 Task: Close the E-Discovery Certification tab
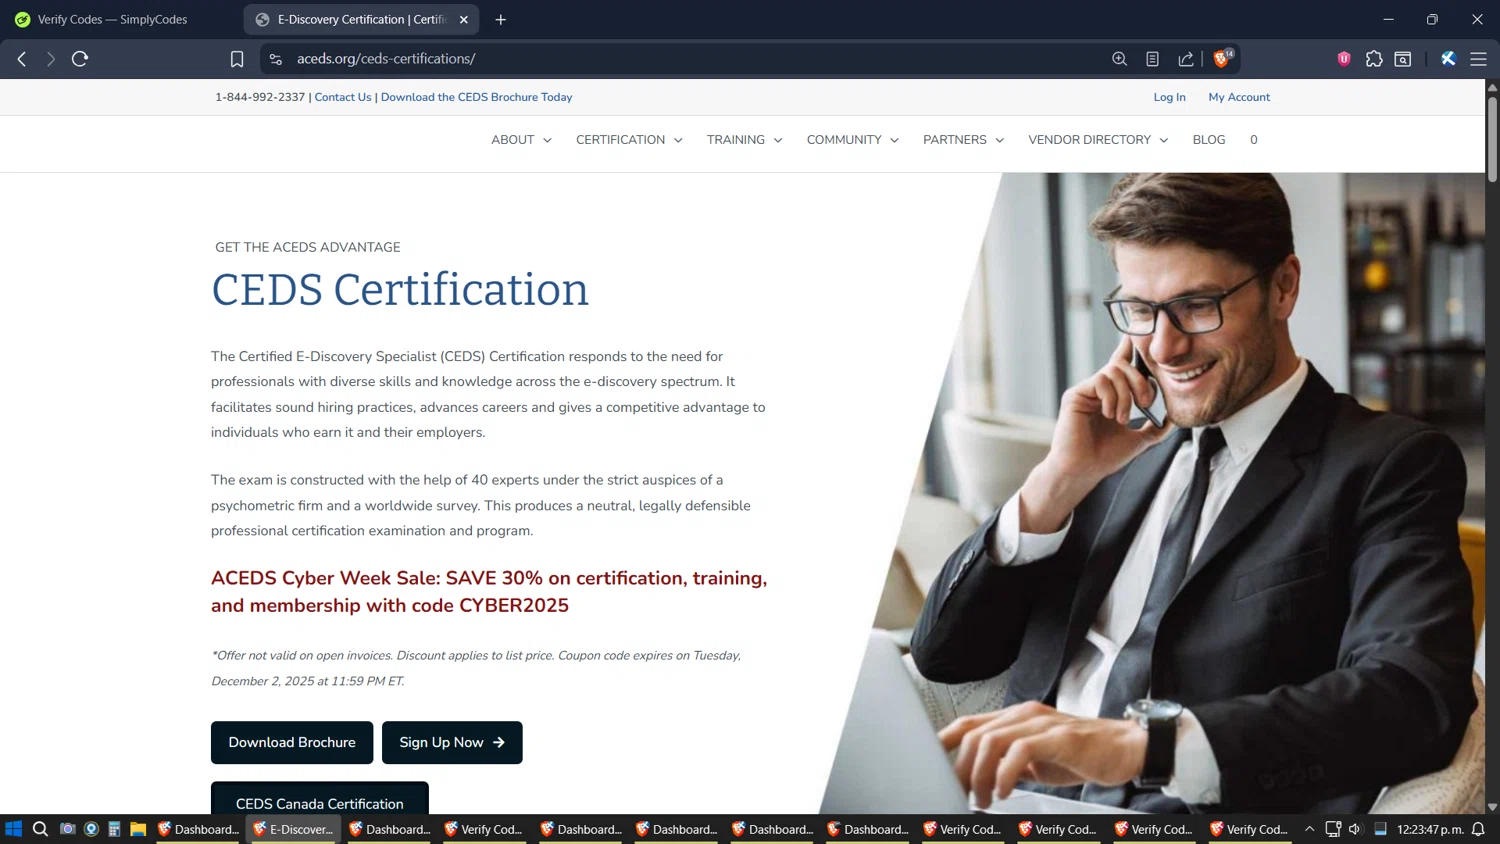[x=464, y=19]
